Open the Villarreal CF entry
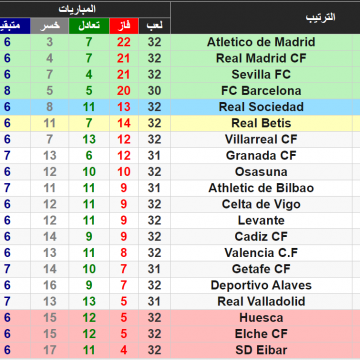Viewport: 360px width, 360px height. pyautogui.click(x=261, y=139)
